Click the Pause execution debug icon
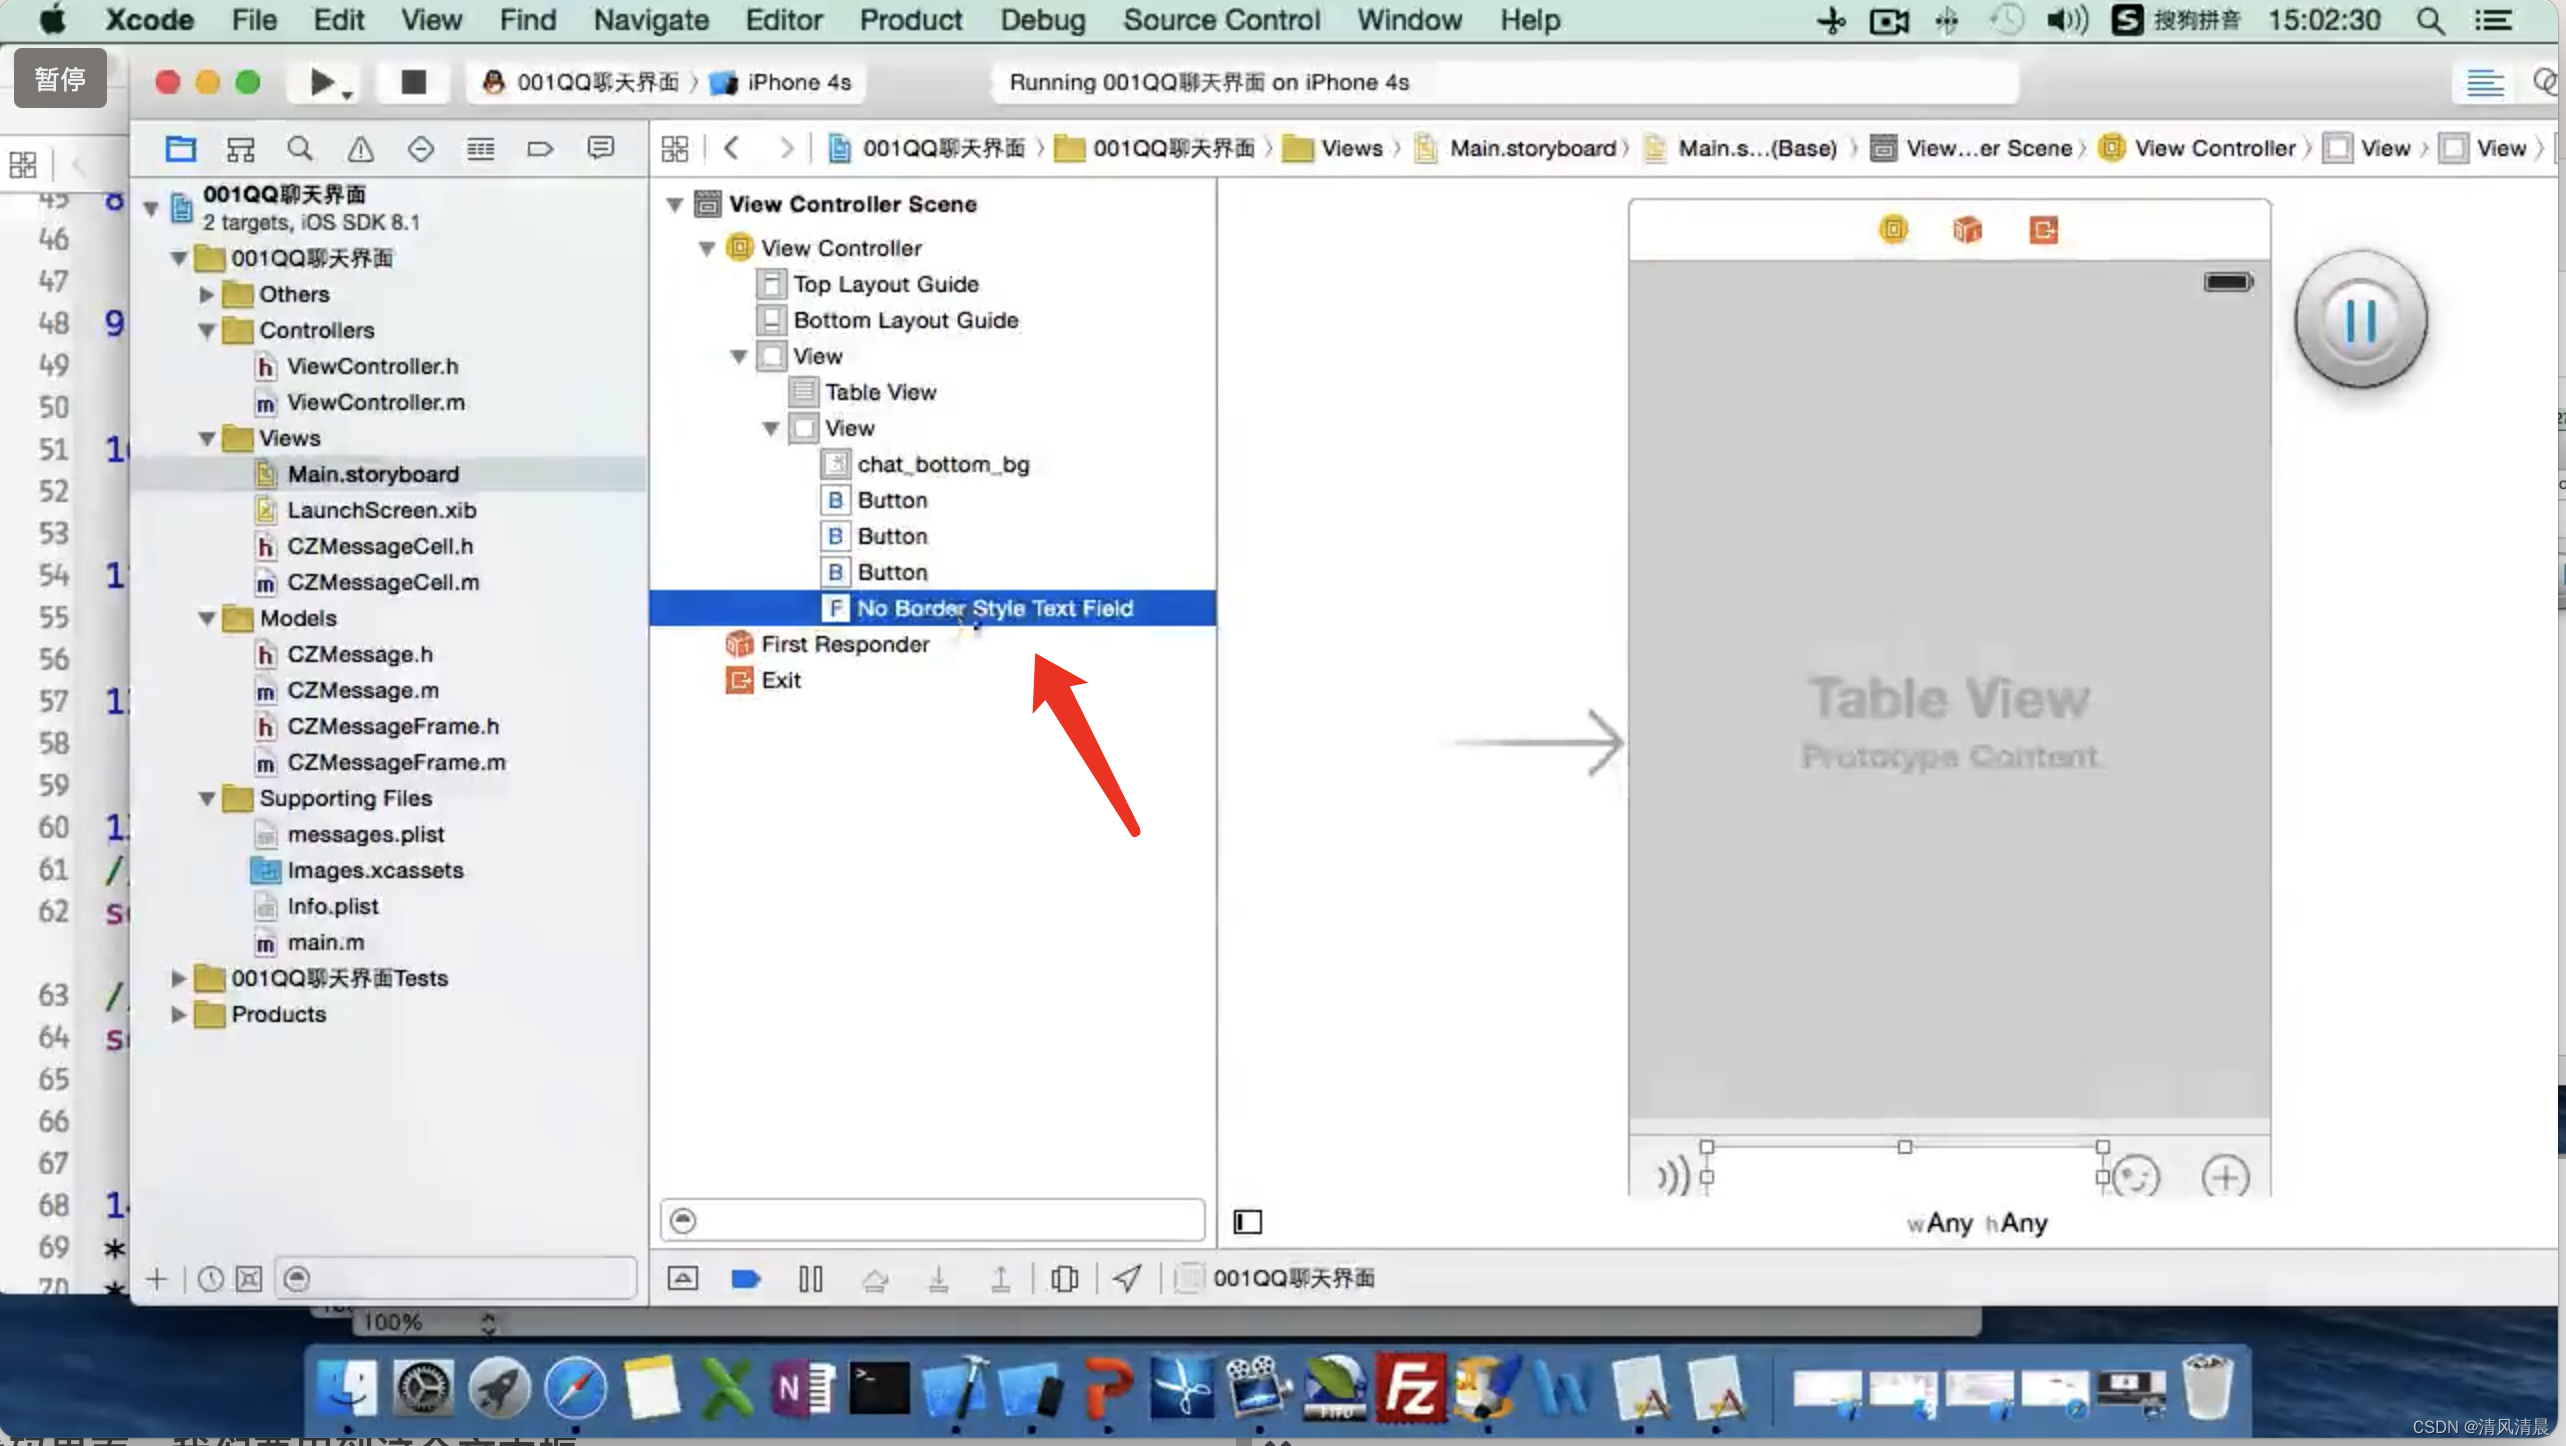The width and height of the screenshot is (2566, 1446). click(x=810, y=1278)
